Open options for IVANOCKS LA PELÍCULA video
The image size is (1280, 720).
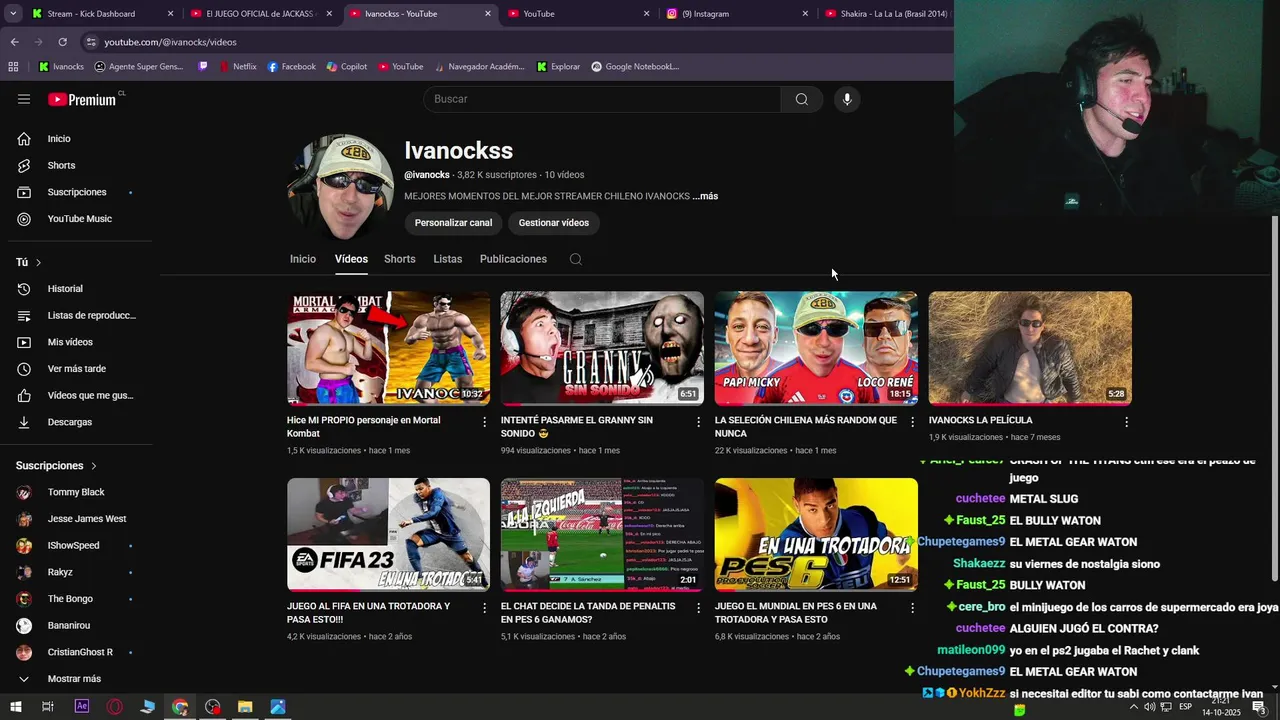[1126, 422]
